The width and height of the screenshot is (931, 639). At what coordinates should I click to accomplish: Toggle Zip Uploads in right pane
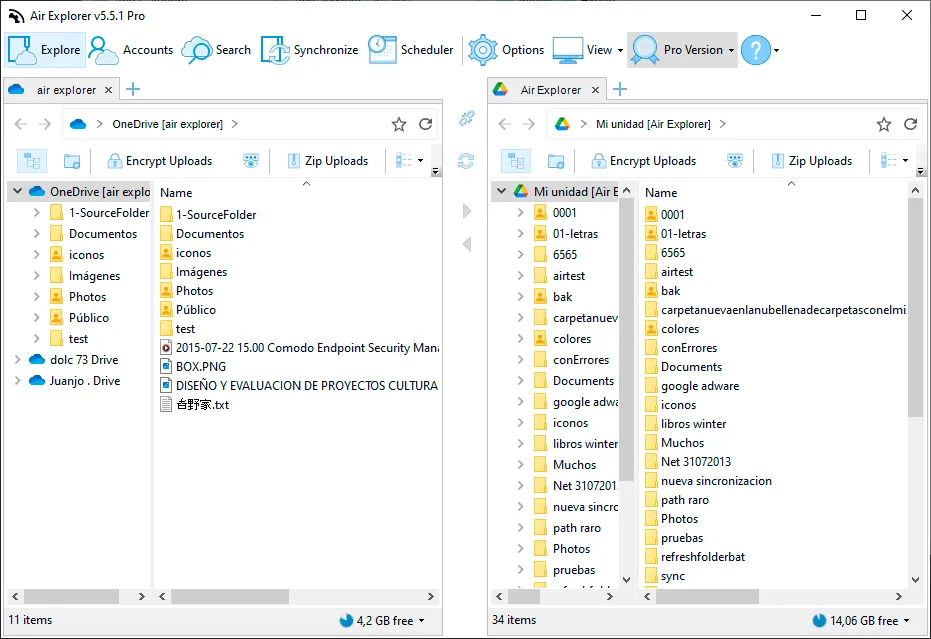tap(812, 161)
